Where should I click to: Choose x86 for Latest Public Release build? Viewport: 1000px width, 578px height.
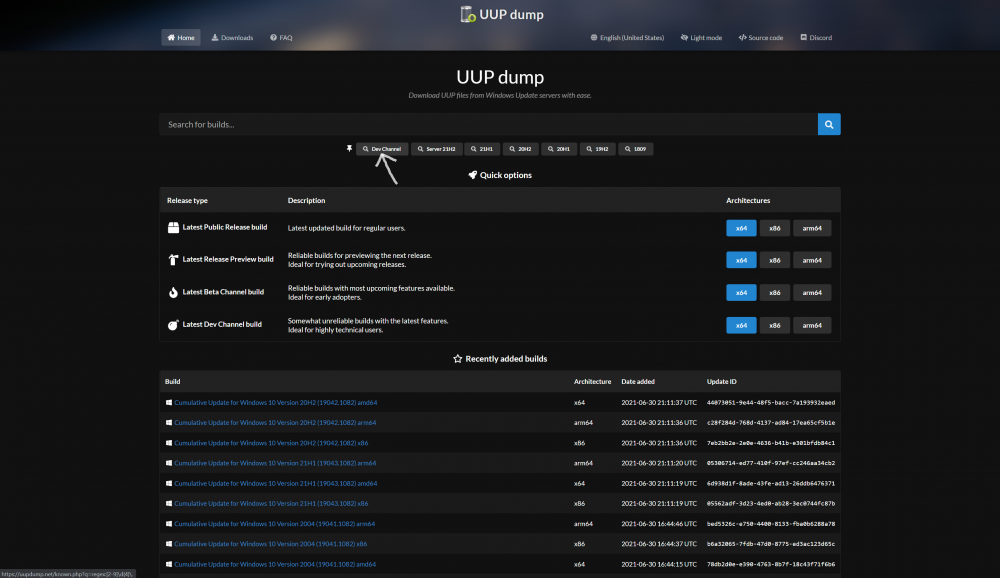[x=775, y=228]
